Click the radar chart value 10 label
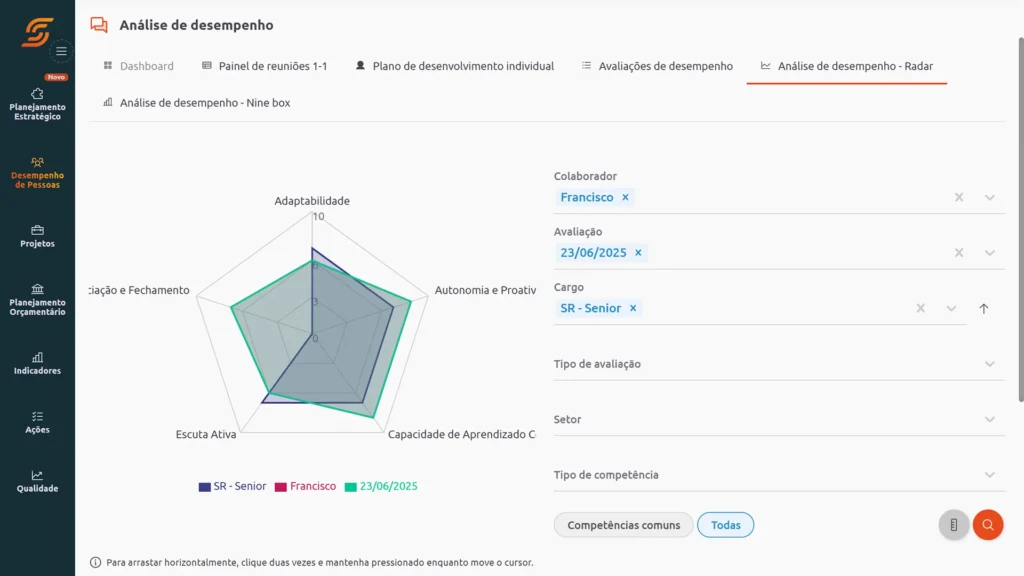Image resolution: width=1024 pixels, height=576 pixels. [x=318, y=217]
